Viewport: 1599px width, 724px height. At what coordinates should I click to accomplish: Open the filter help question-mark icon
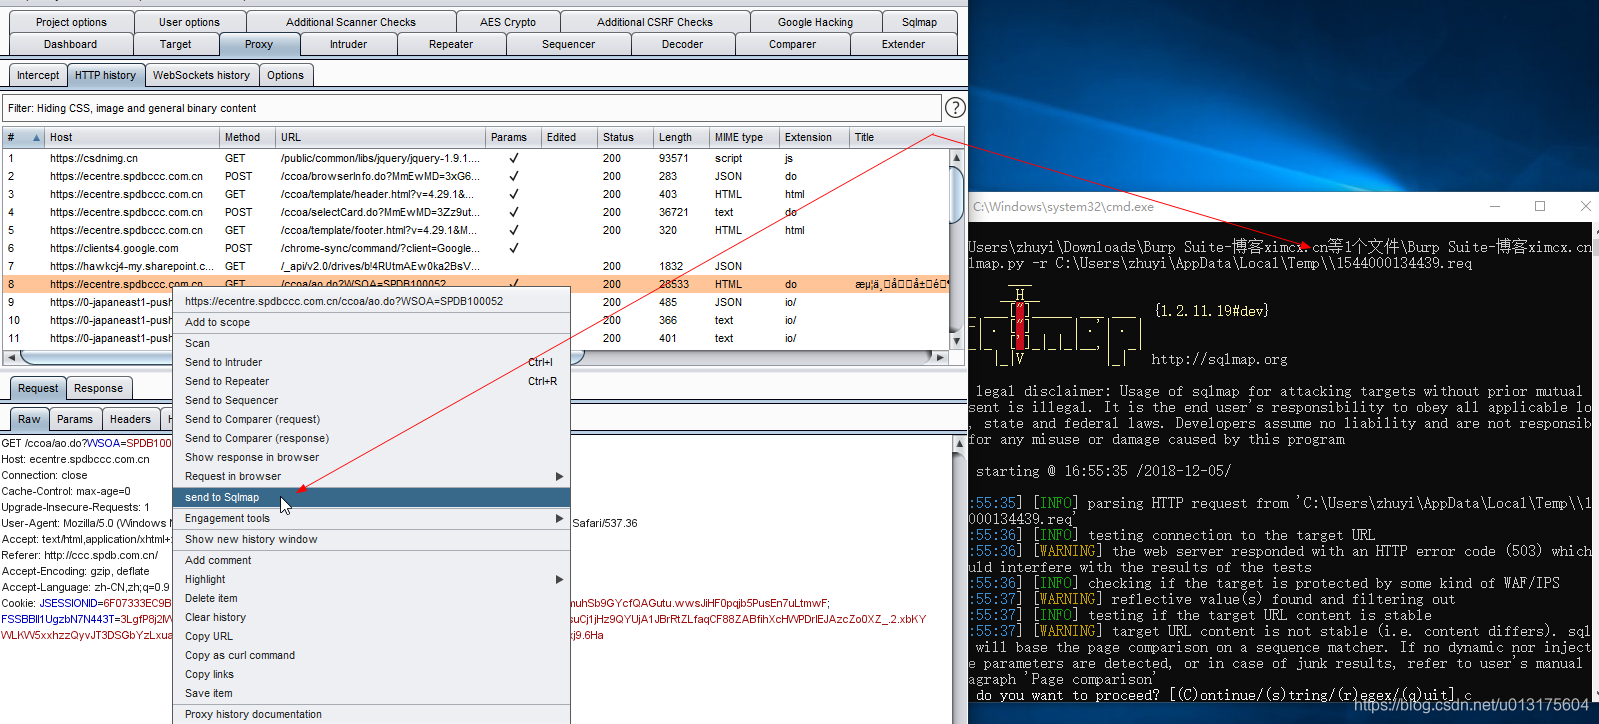(955, 107)
